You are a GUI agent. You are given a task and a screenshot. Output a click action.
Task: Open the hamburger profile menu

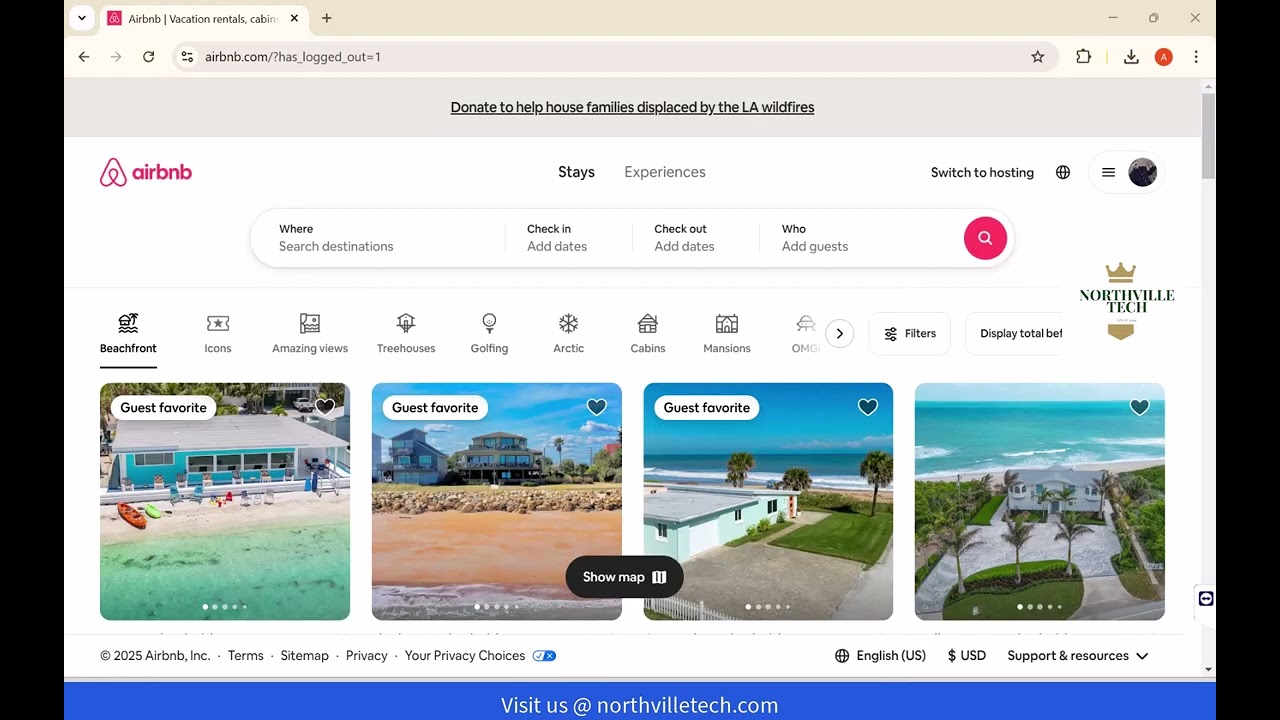tap(1108, 172)
